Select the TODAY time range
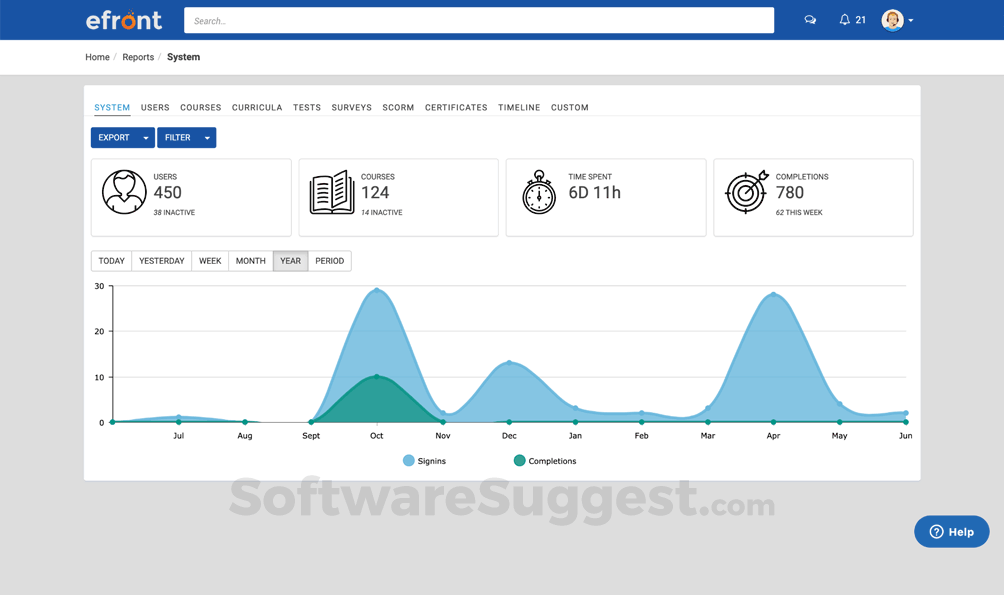This screenshot has width=1004, height=595. point(111,260)
